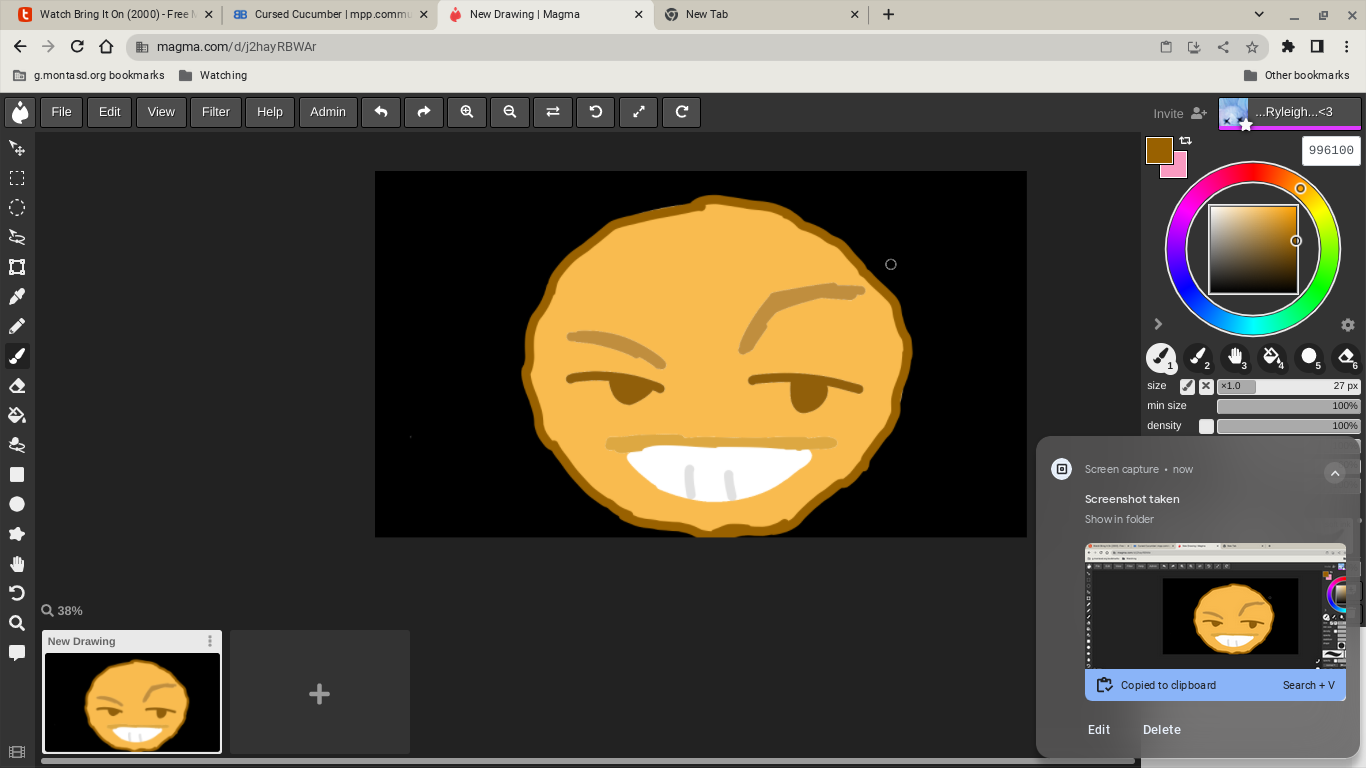Open the Edit menu
The image size is (1366, 768).
pyautogui.click(x=109, y=112)
